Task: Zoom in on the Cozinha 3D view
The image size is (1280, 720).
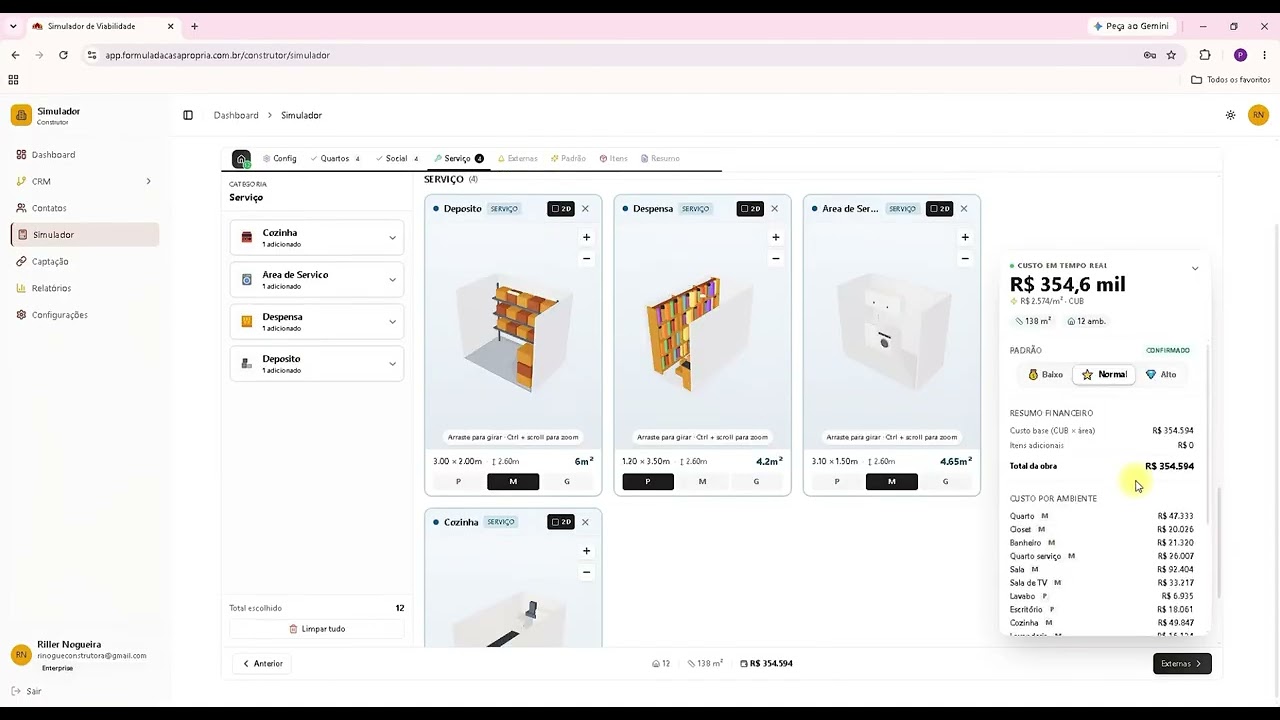Action: [x=586, y=551]
